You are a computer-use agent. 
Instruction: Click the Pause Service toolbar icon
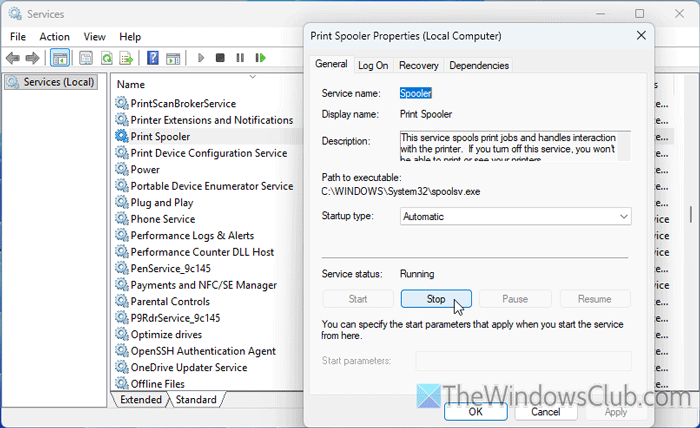pos(240,58)
